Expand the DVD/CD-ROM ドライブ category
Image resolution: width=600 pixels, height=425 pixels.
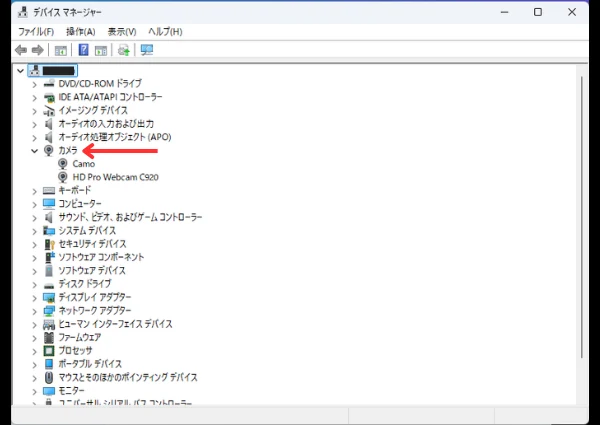click(x=34, y=84)
